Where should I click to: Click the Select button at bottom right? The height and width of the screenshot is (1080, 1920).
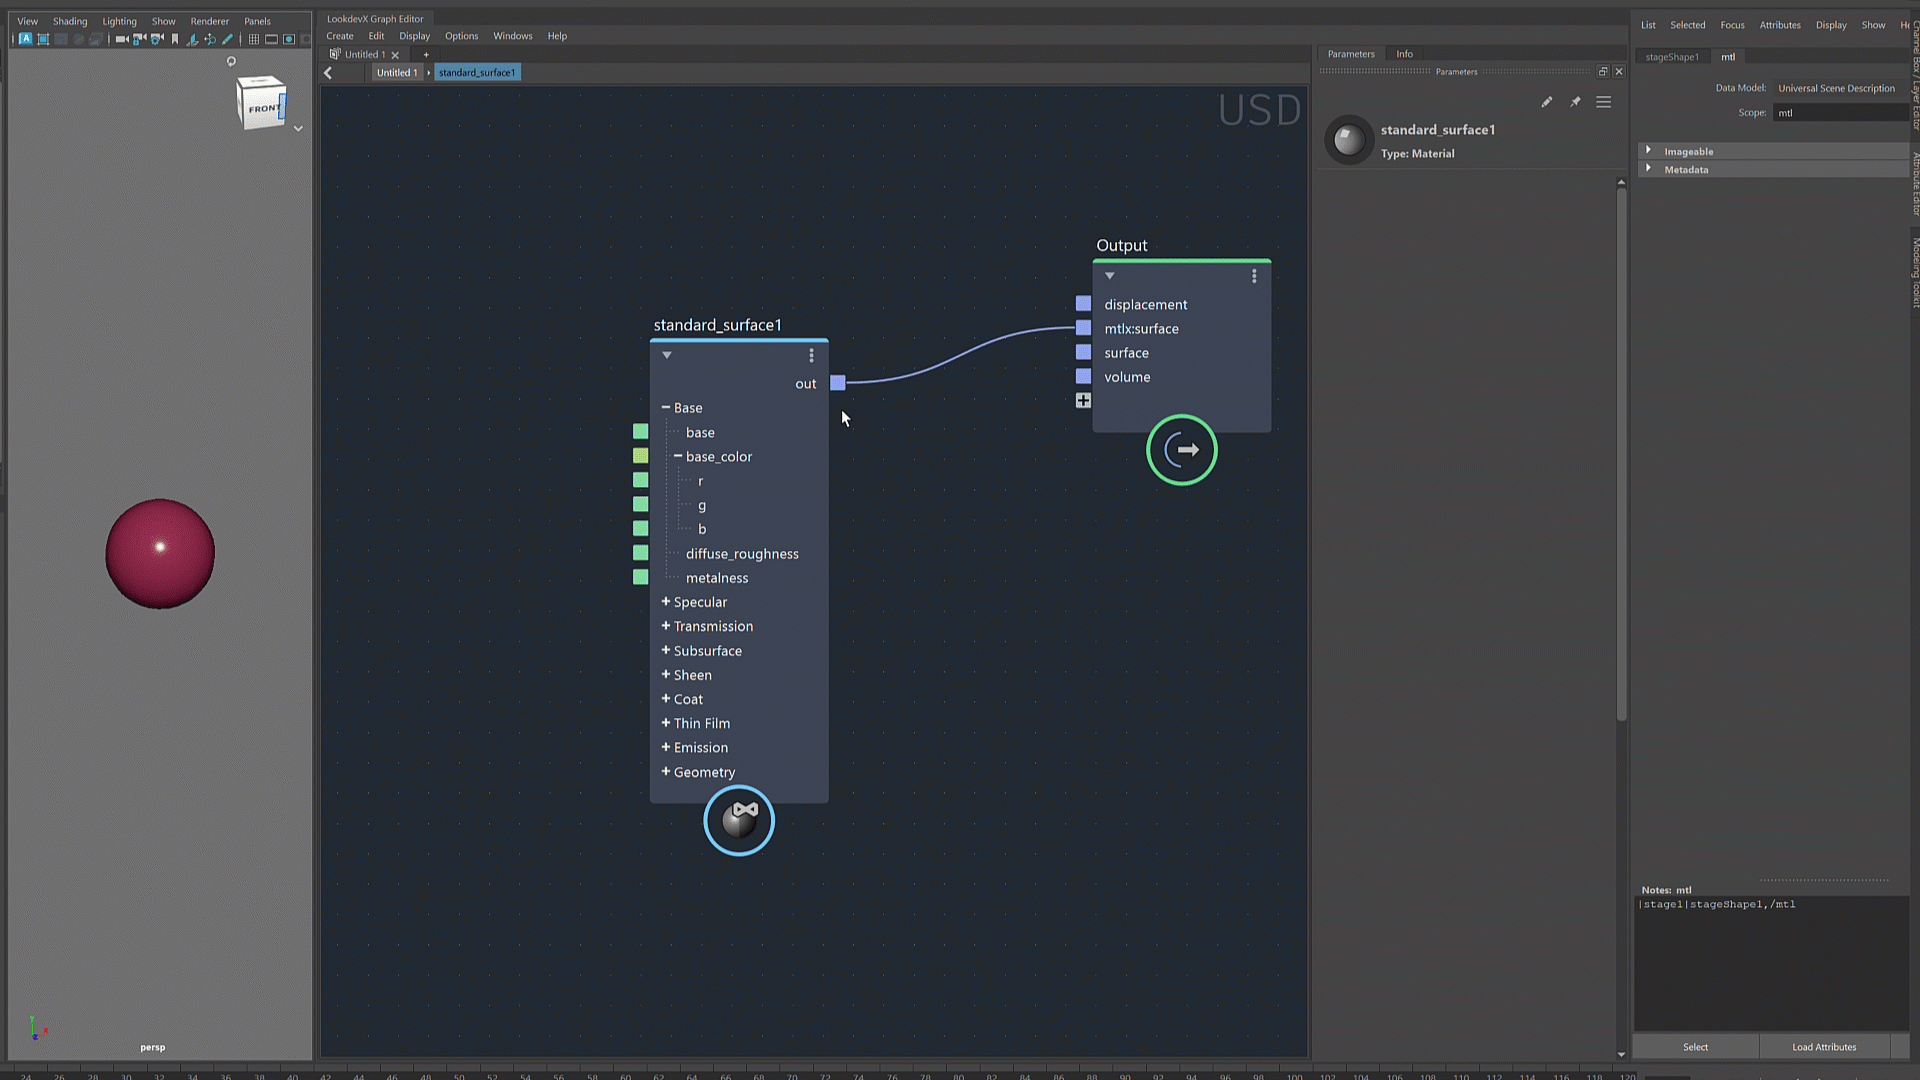pos(1695,1046)
